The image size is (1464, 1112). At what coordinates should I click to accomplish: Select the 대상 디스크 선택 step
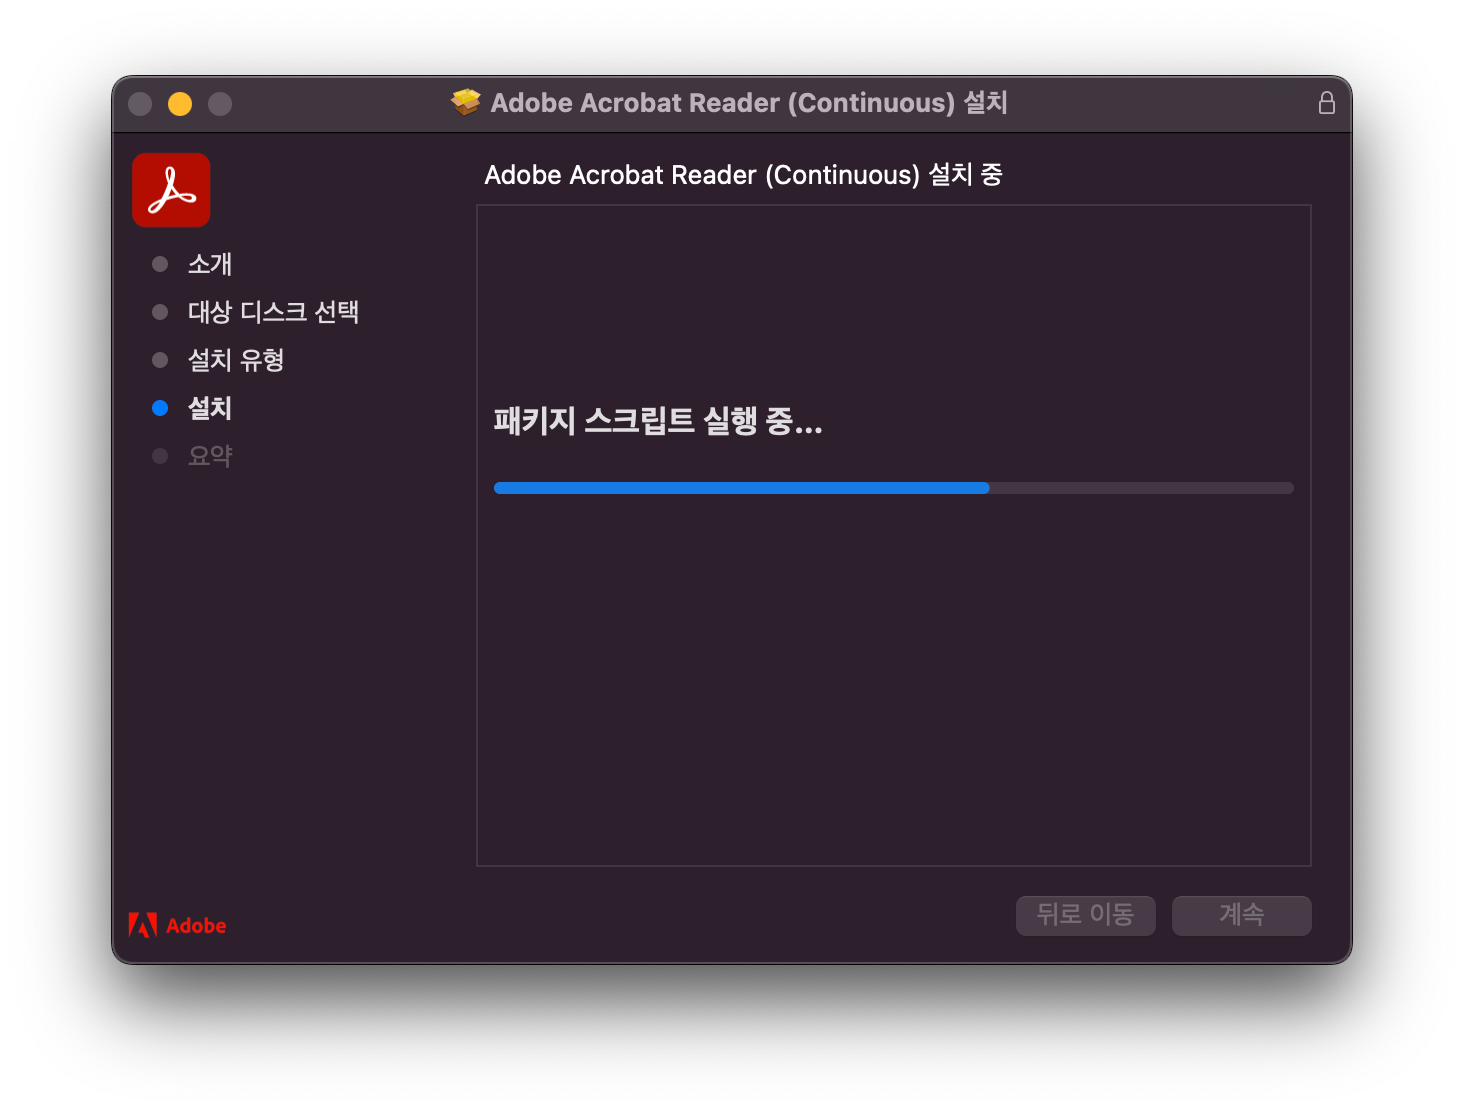pos(275,311)
